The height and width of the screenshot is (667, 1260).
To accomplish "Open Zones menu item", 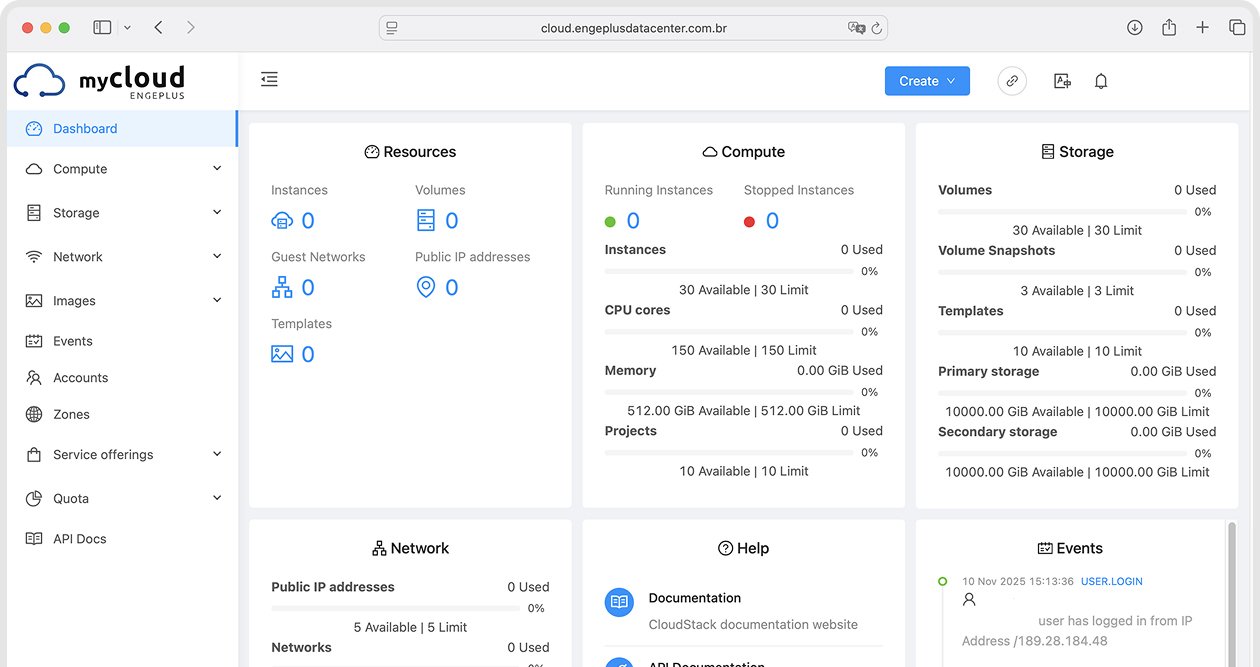I will tap(122, 414).
